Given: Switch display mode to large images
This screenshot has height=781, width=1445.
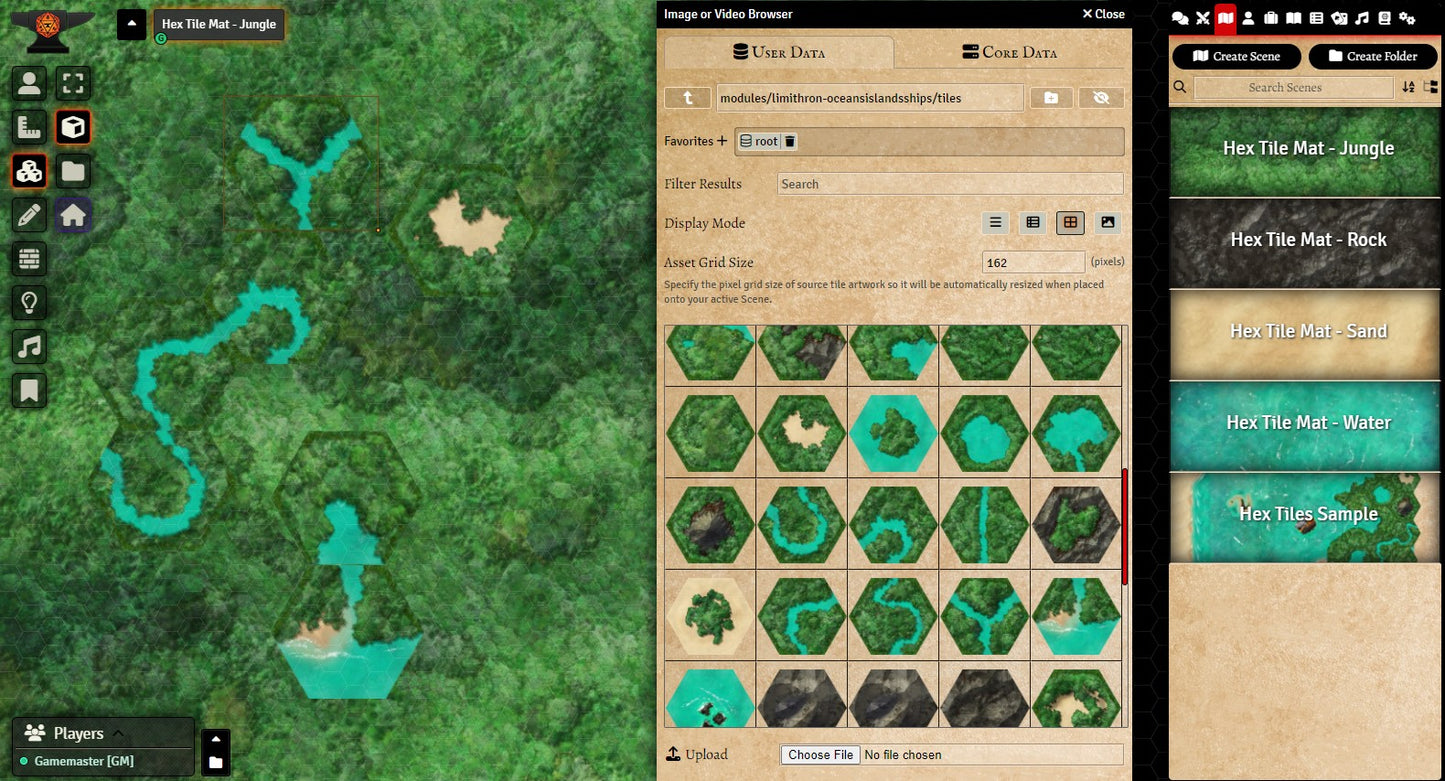Looking at the screenshot, I should [1107, 223].
